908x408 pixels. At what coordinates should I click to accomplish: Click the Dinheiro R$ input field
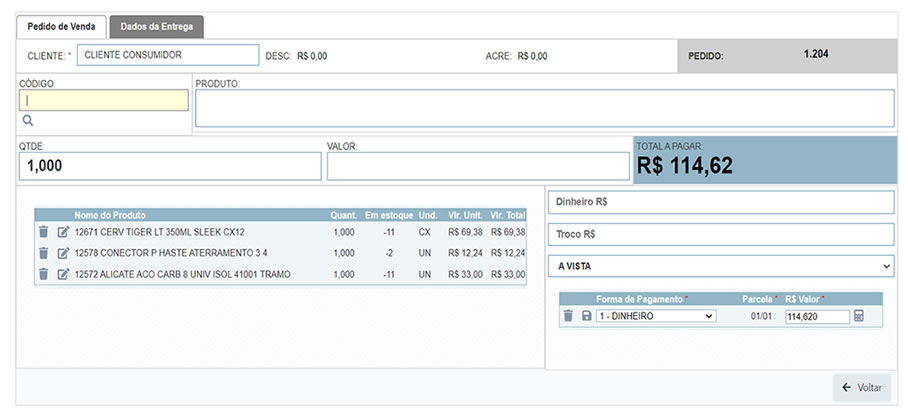click(x=719, y=202)
